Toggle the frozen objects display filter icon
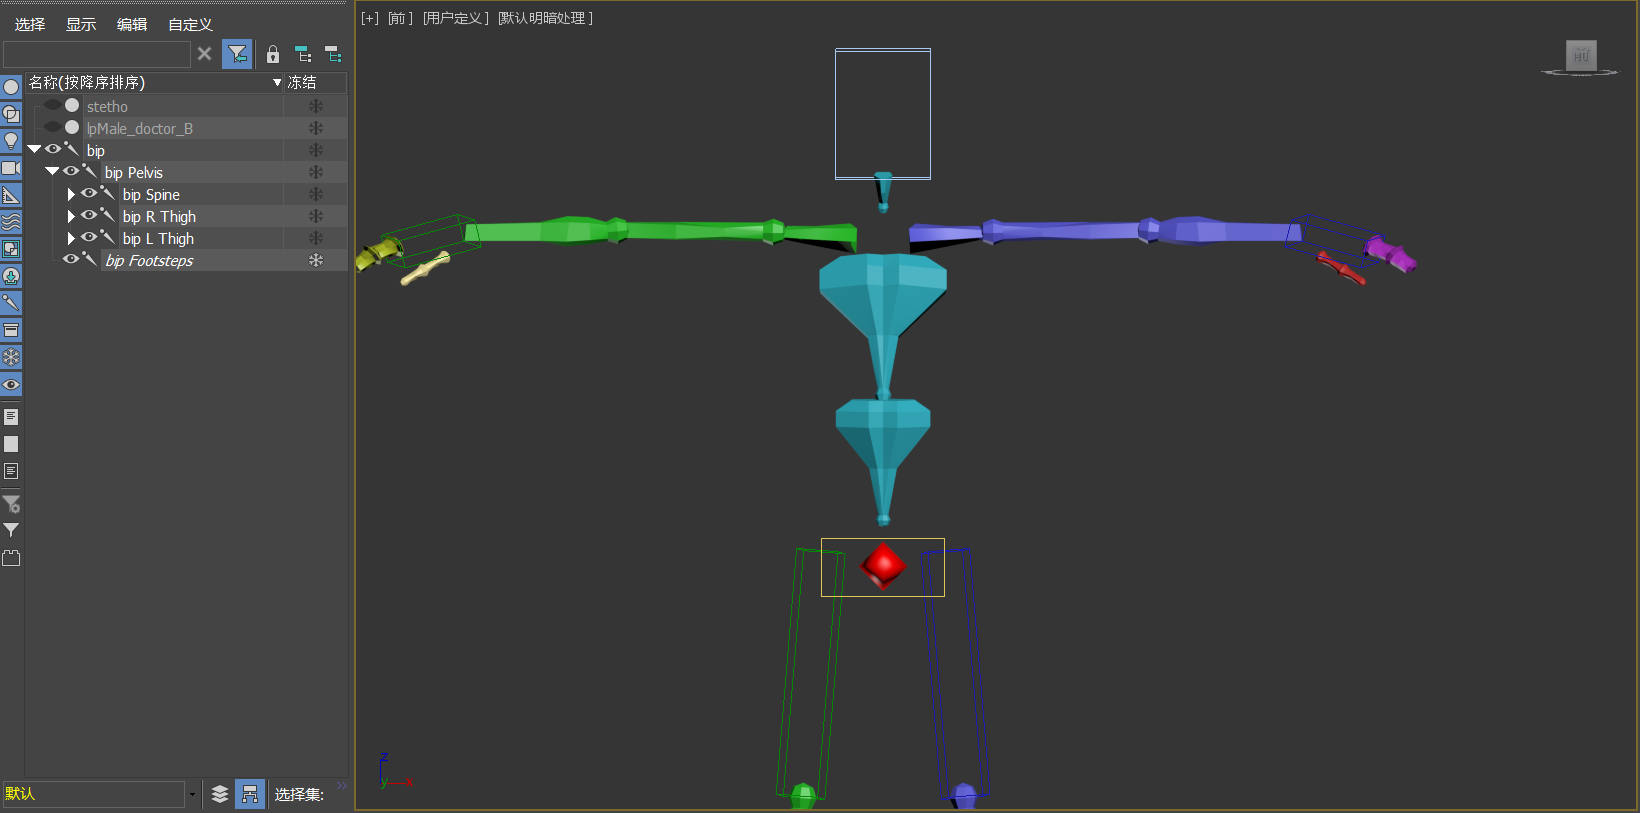The height and width of the screenshot is (813, 1640). pos(11,357)
